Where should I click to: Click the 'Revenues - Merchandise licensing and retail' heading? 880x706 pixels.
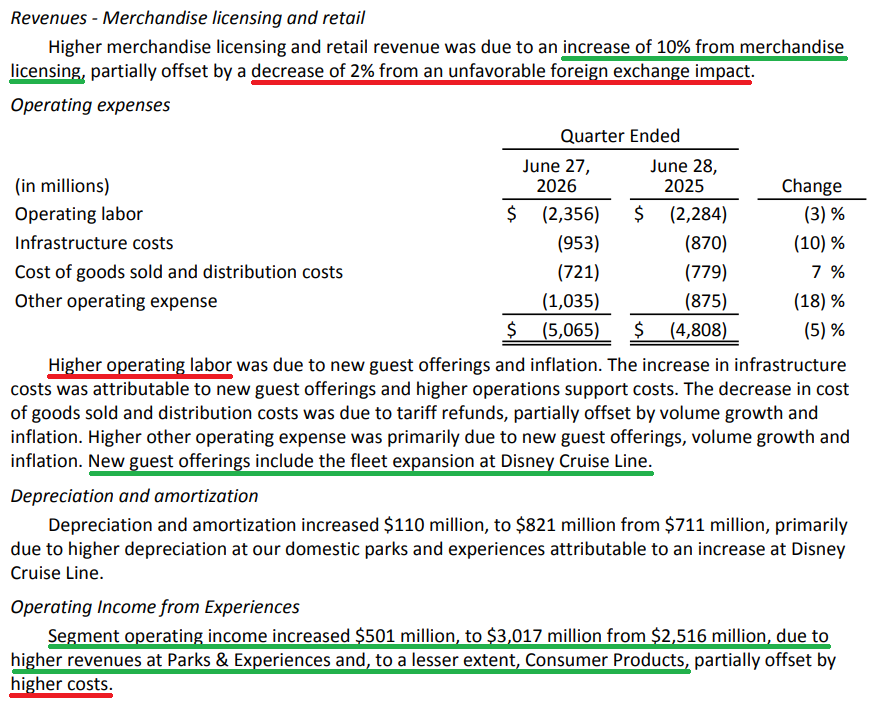click(x=187, y=18)
